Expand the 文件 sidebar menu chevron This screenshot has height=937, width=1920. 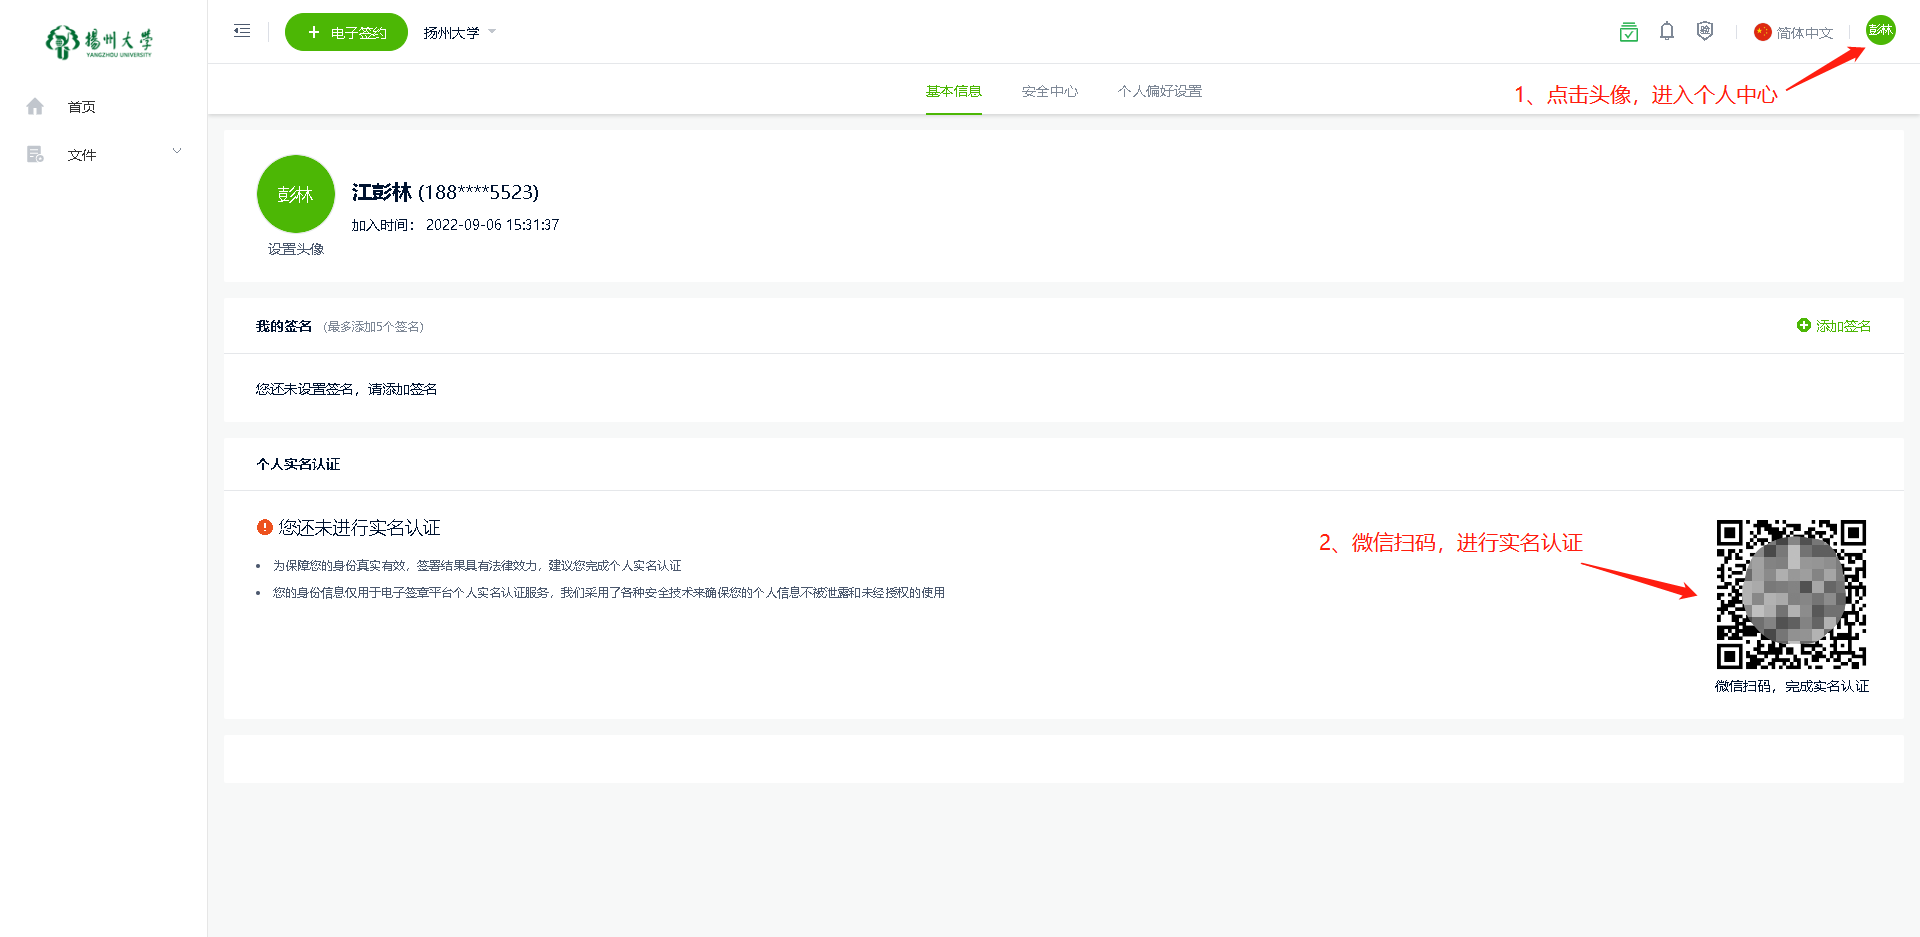tap(177, 152)
